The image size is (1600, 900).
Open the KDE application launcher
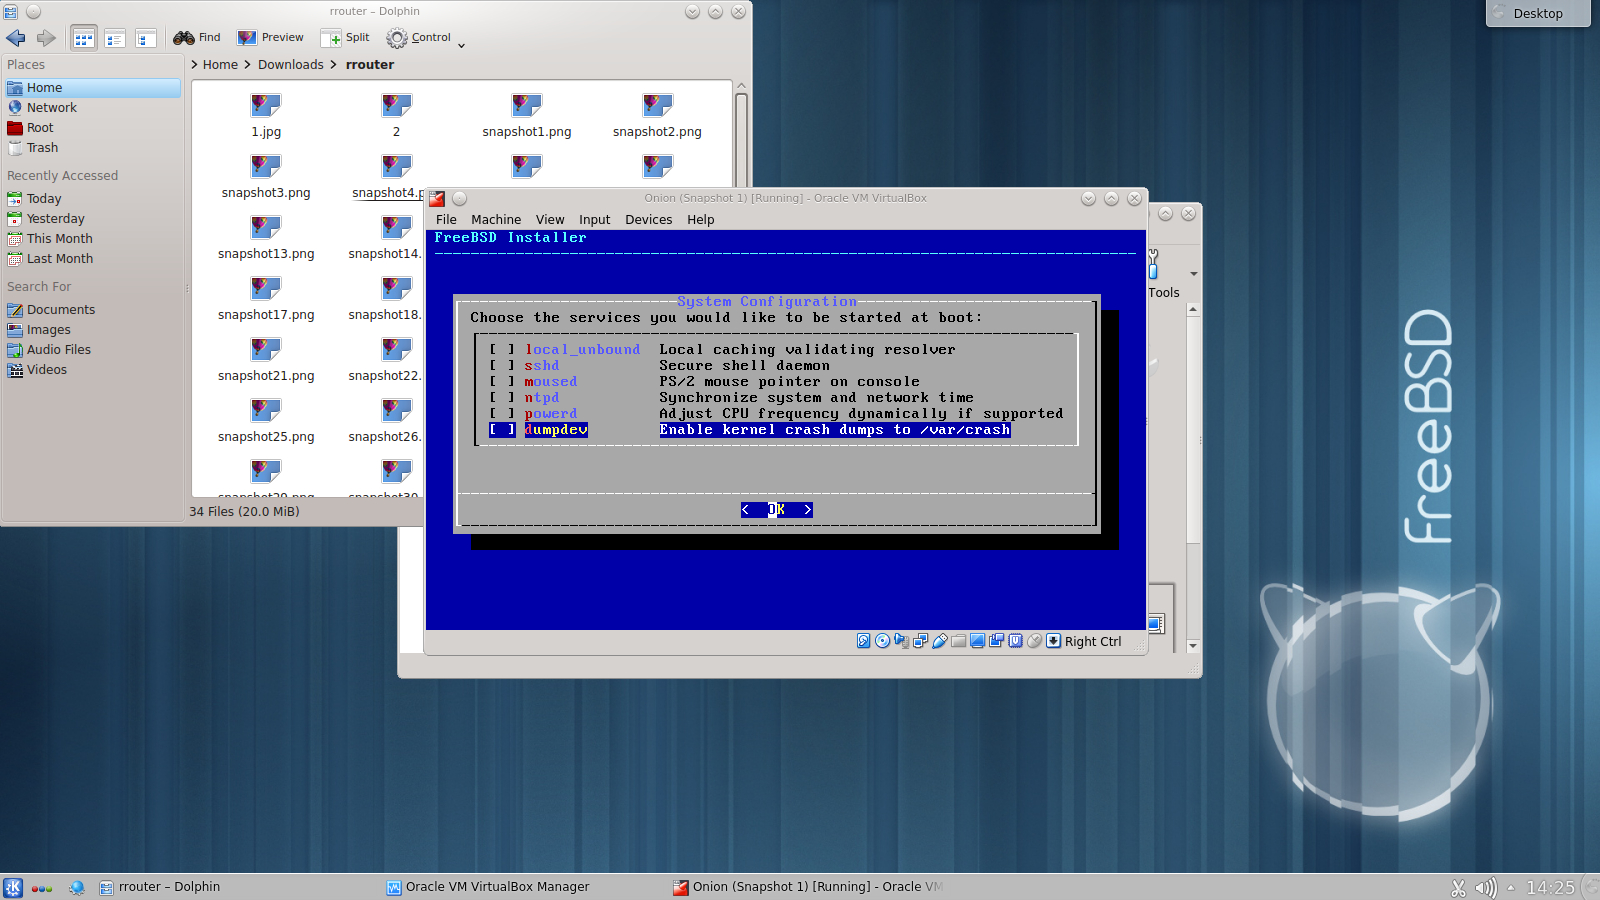point(13,887)
